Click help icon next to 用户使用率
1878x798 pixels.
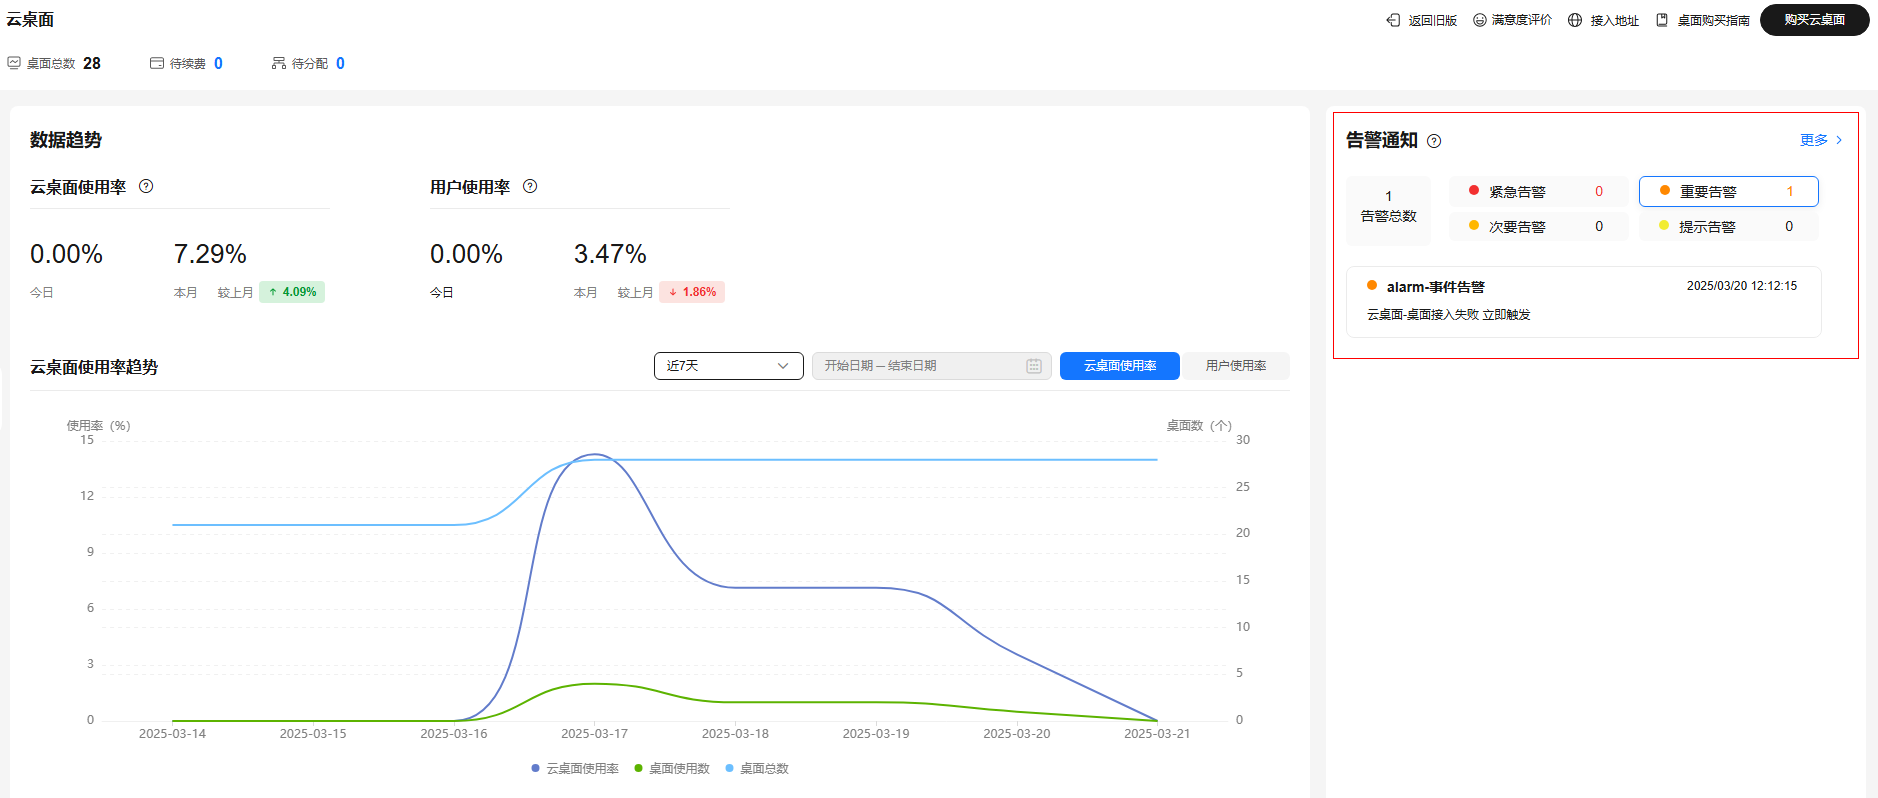530,186
